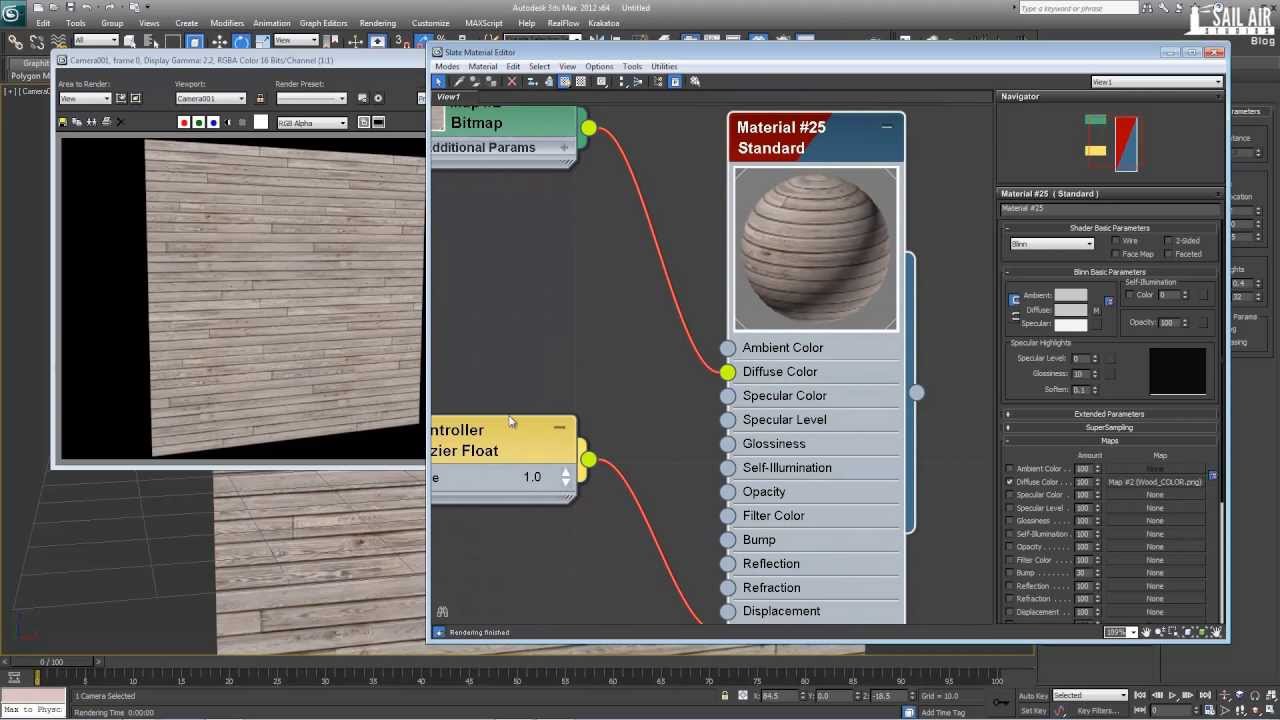Toggle the red channel button
This screenshot has height=720, width=1280.
point(184,122)
